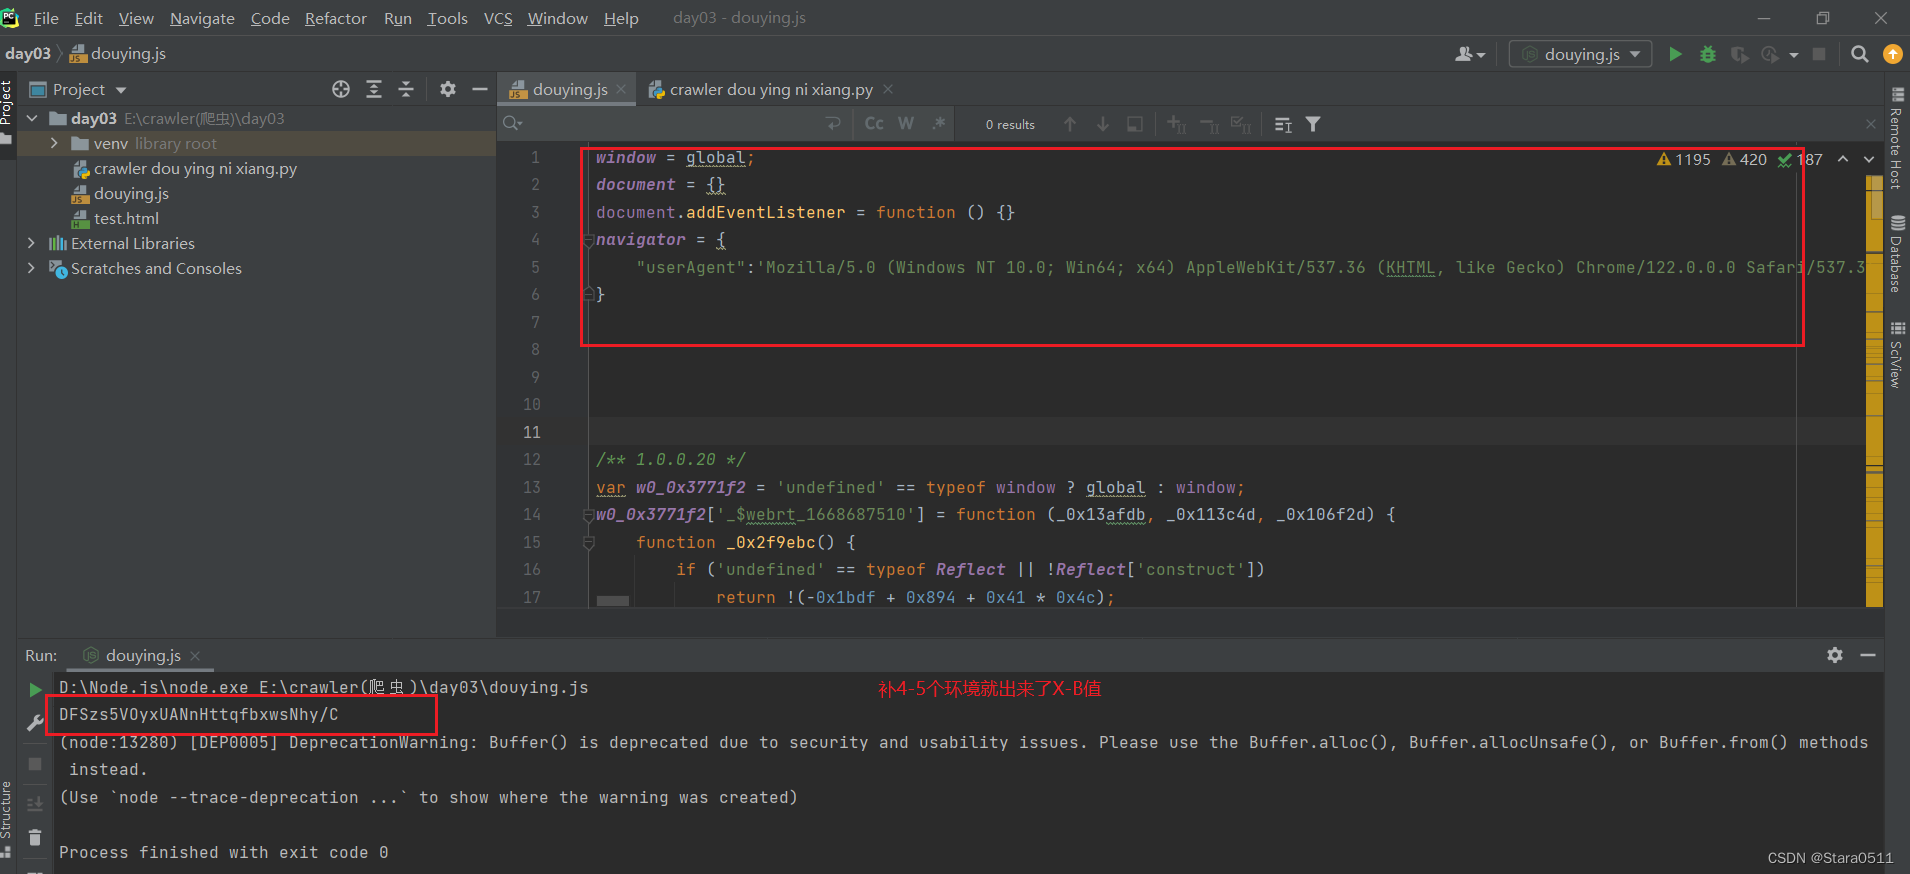This screenshot has width=1910, height=874.
Task: Toggle the search filter funnel icon
Action: pos(1313,124)
